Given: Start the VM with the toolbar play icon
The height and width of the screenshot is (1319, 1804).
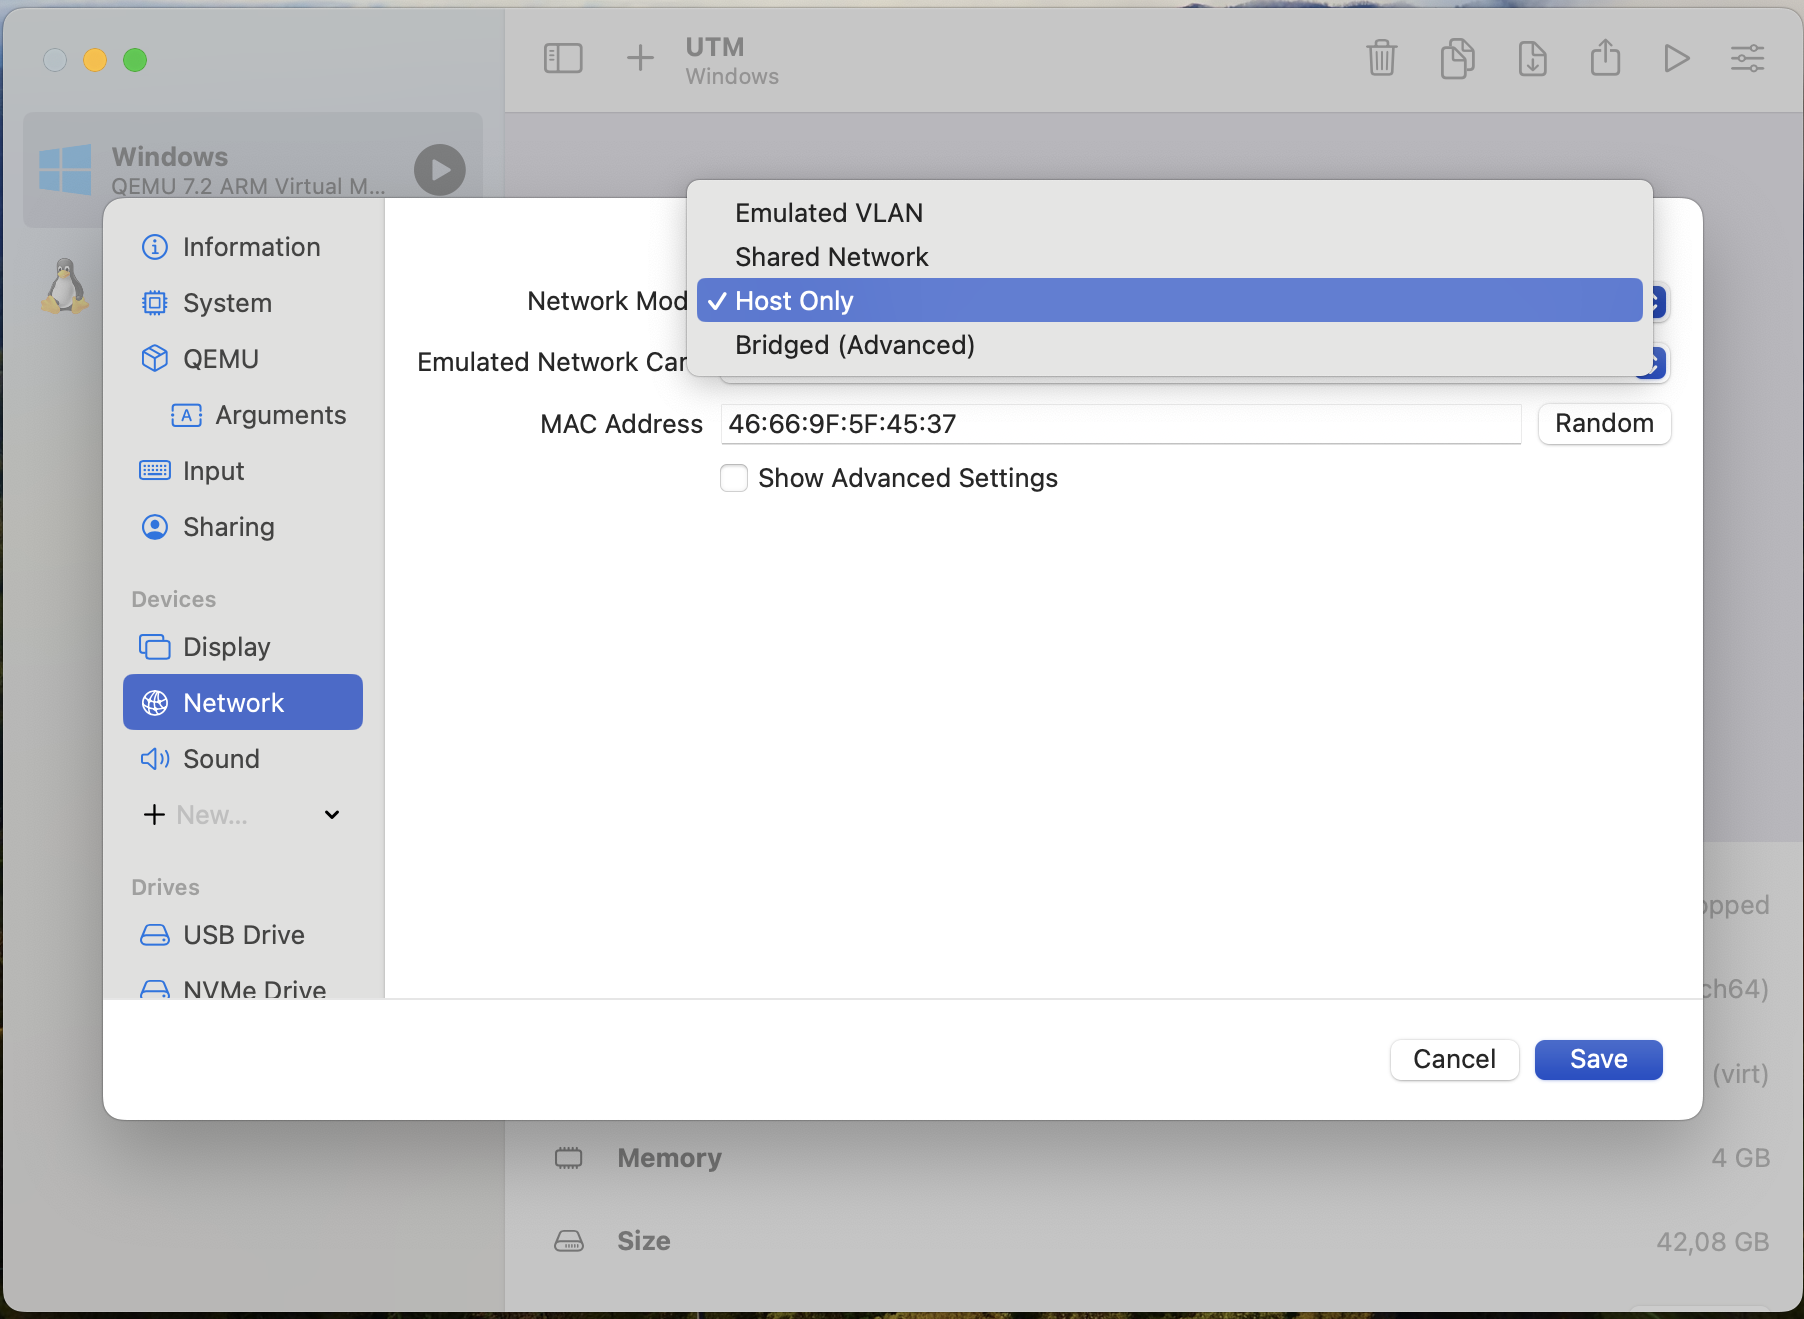Looking at the screenshot, I should click(1676, 58).
